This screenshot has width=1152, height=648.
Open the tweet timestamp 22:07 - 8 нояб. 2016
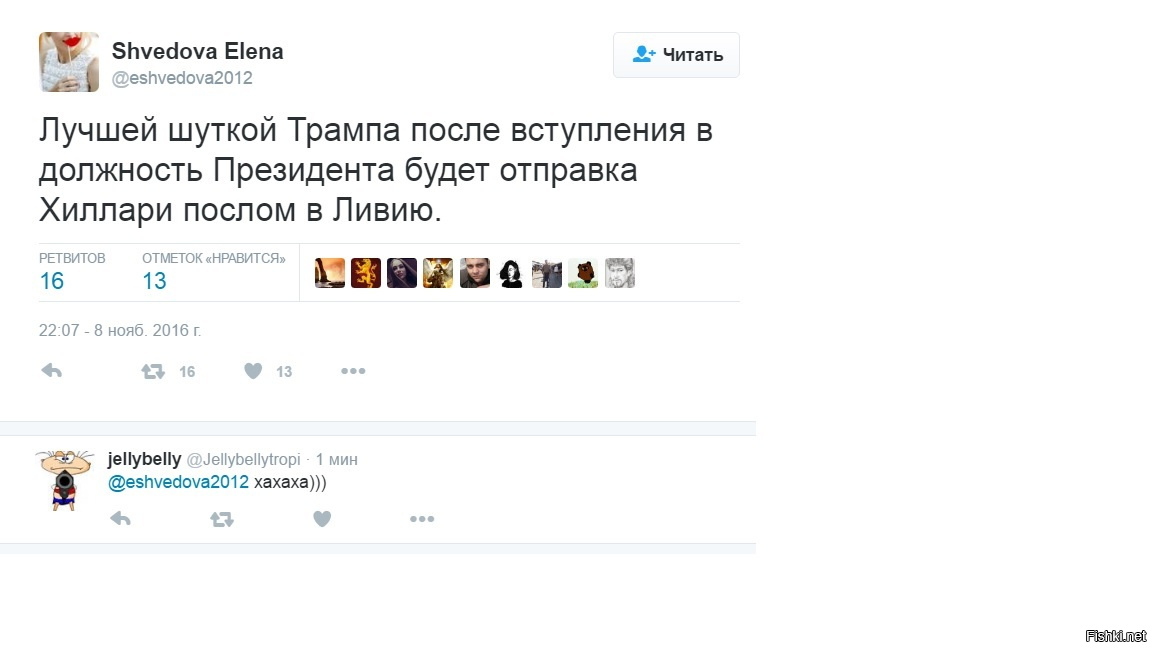[120, 330]
